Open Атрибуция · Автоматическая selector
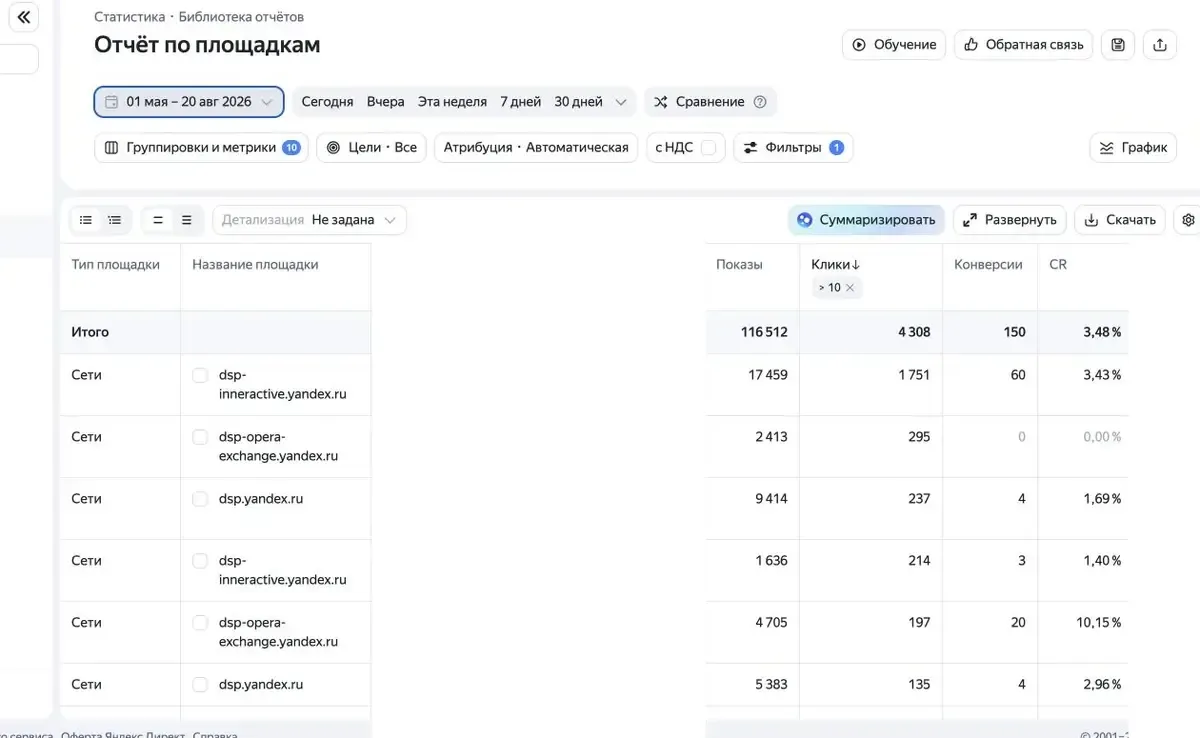Viewport: 1200px width, 738px height. click(536, 148)
